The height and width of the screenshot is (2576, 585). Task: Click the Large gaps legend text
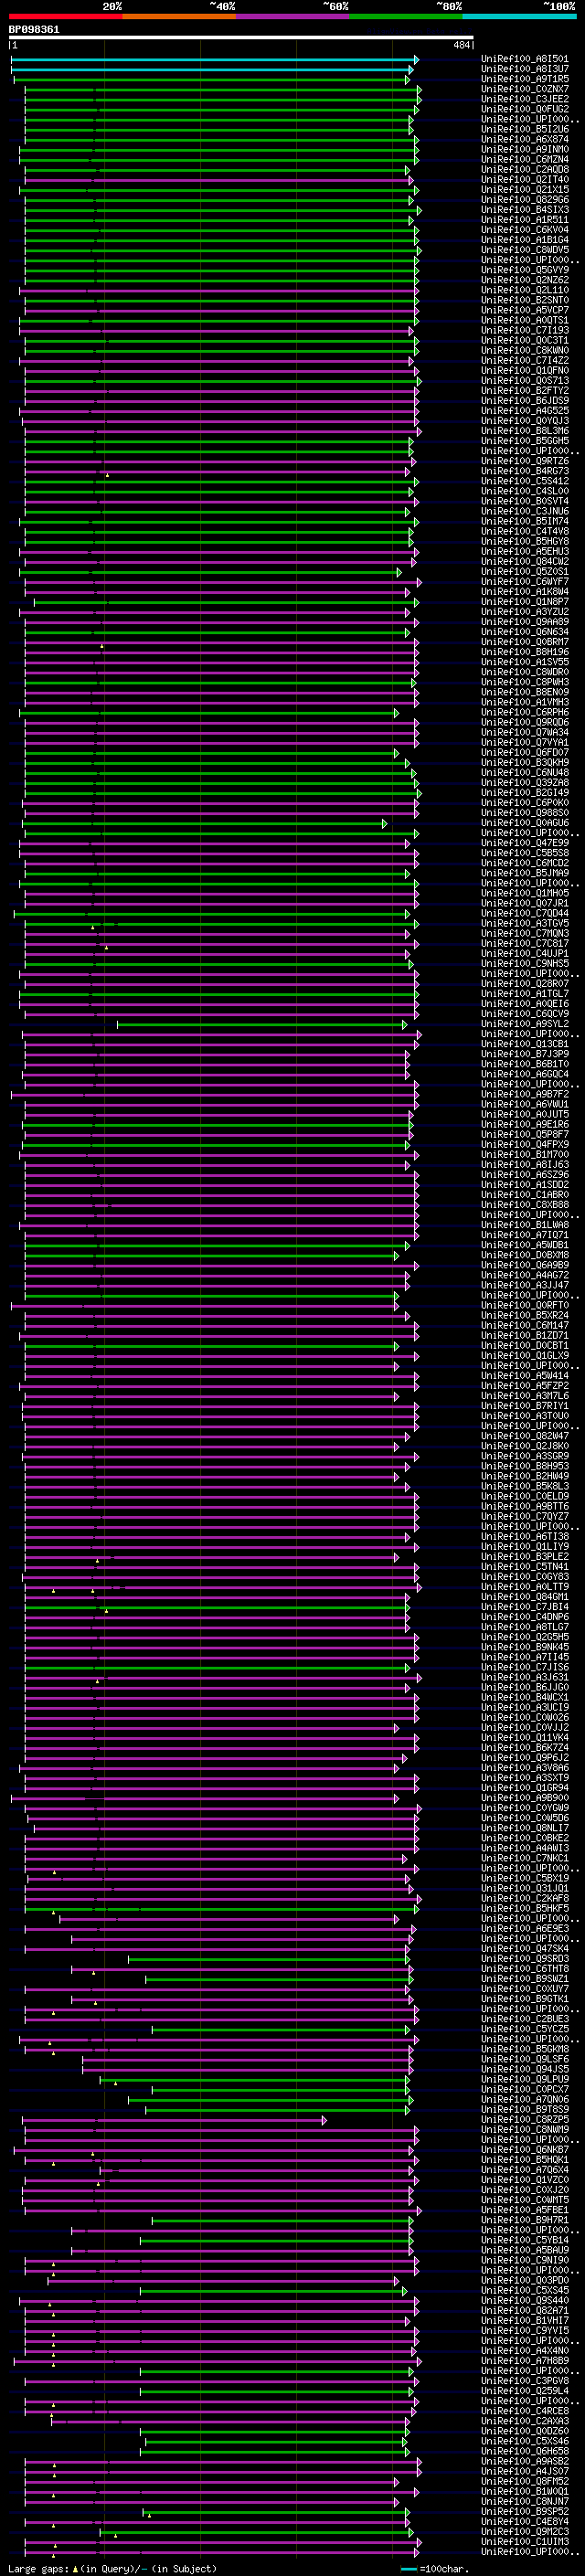click(112, 2569)
